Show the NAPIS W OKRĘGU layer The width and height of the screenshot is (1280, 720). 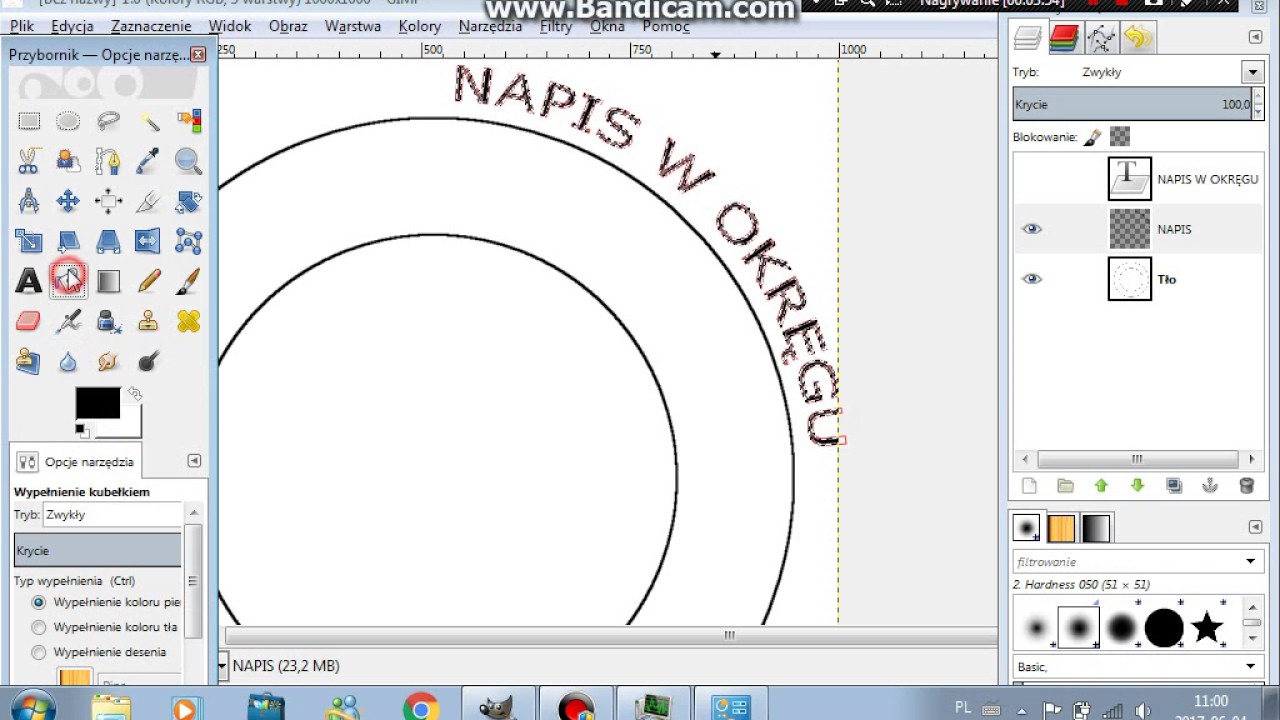(1032, 179)
